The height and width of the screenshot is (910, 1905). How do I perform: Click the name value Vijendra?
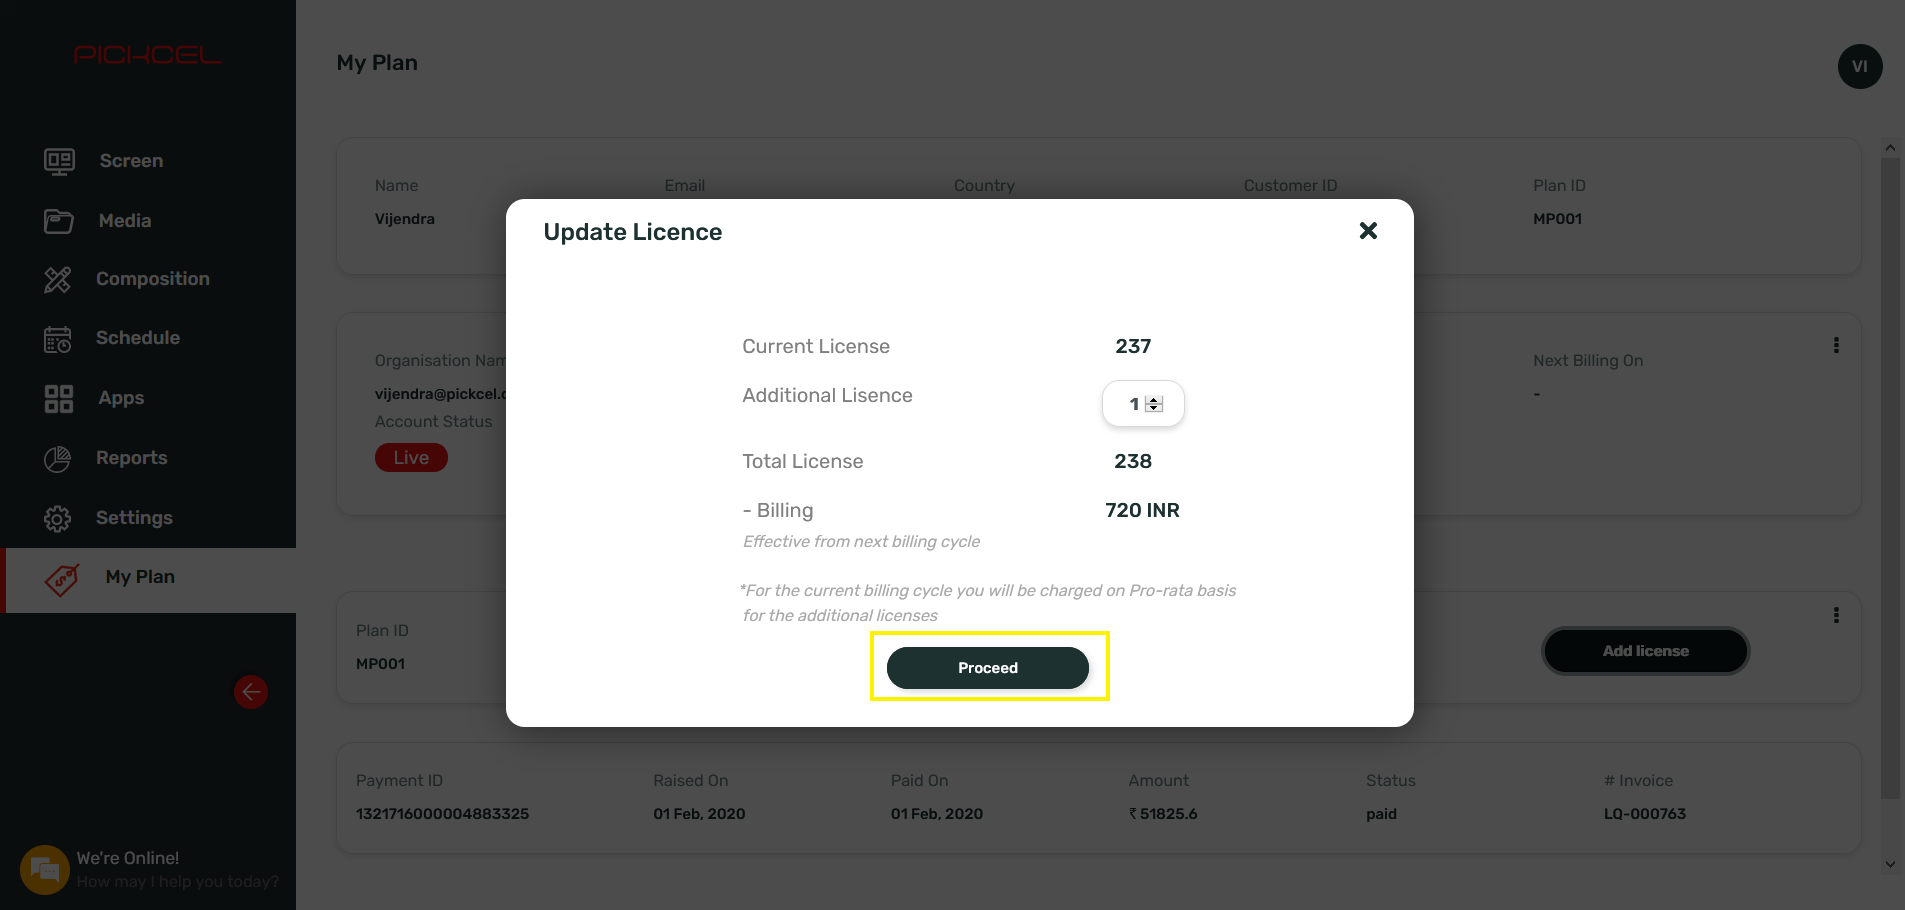point(405,219)
